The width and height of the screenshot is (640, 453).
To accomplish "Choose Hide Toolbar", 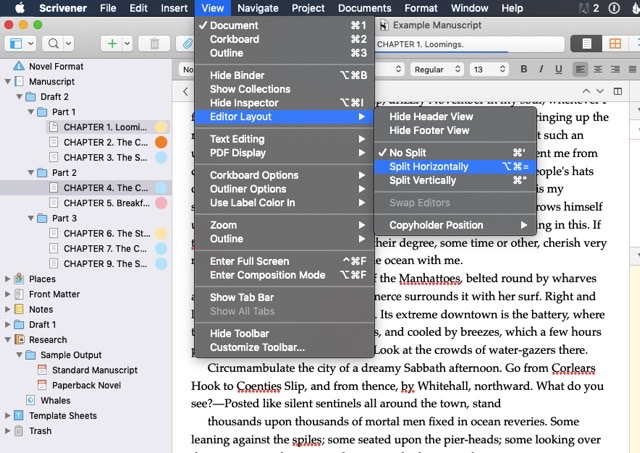I will [284, 333].
